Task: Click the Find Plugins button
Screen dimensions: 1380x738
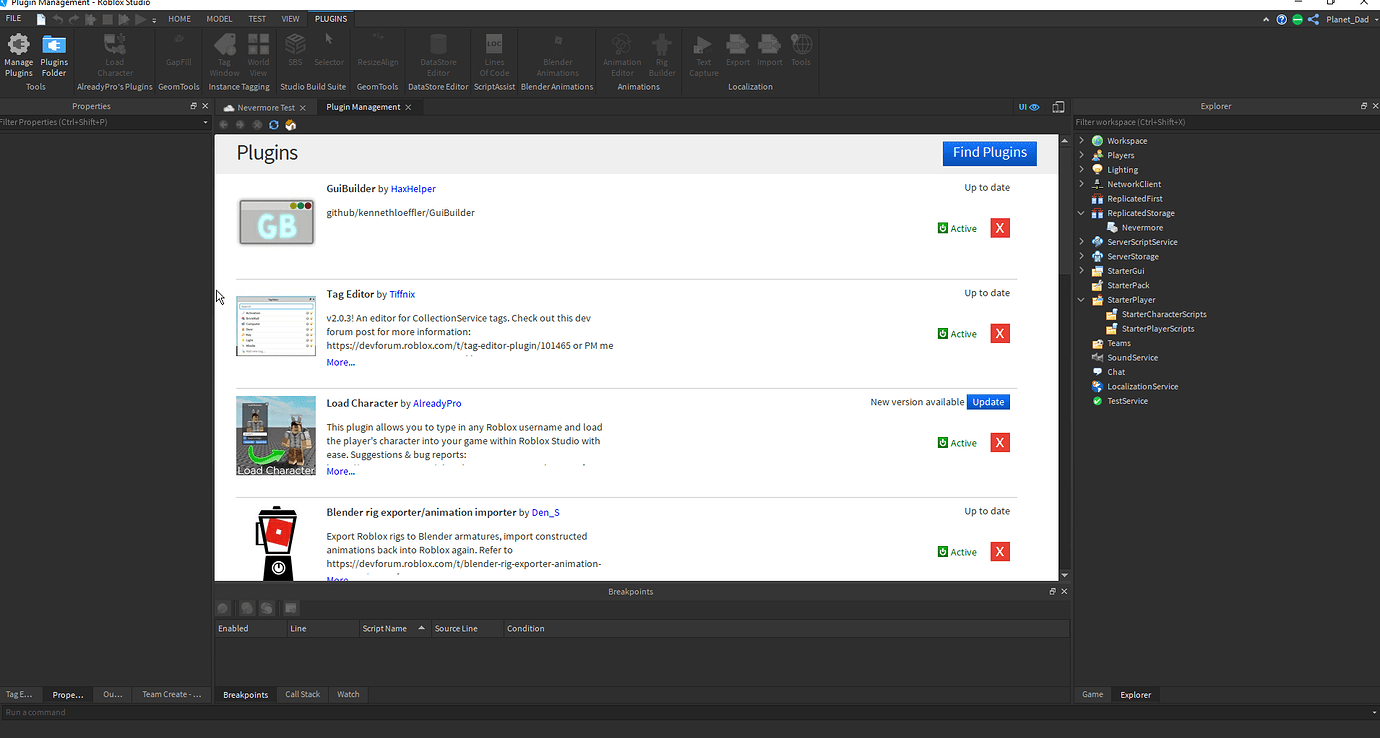Action: pyautogui.click(x=989, y=153)
